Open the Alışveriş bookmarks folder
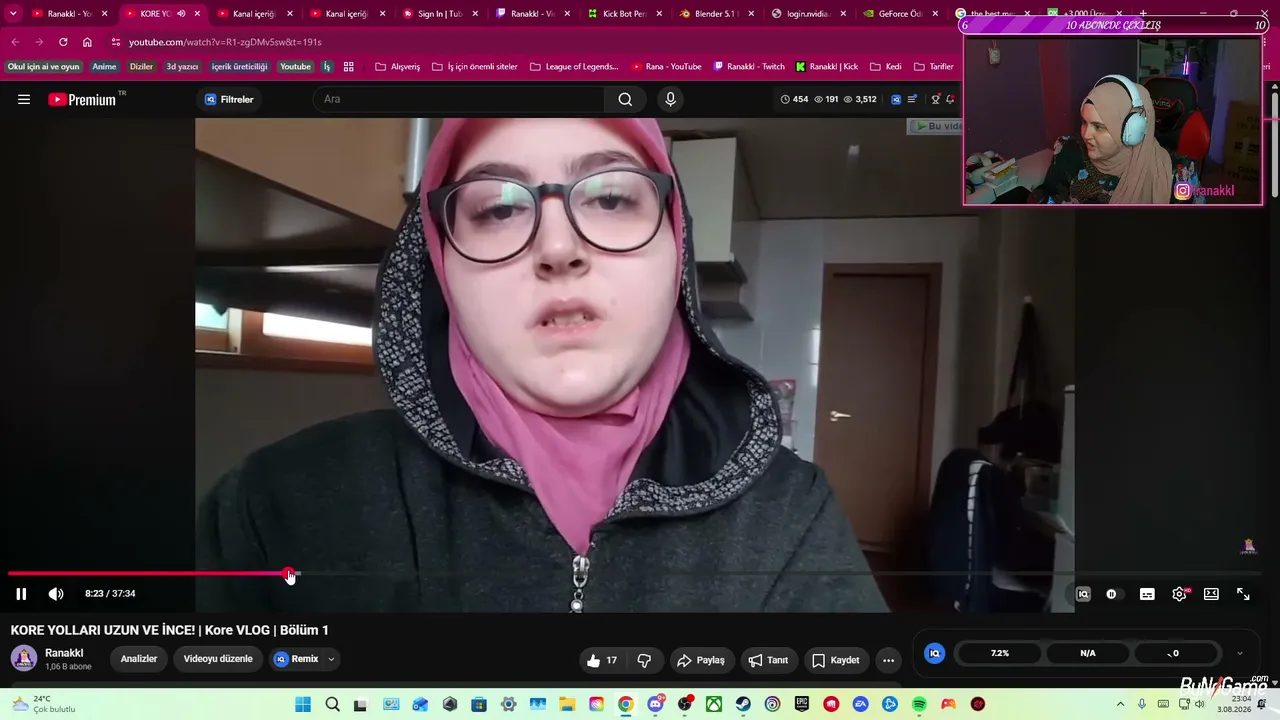 pos(397,67)
